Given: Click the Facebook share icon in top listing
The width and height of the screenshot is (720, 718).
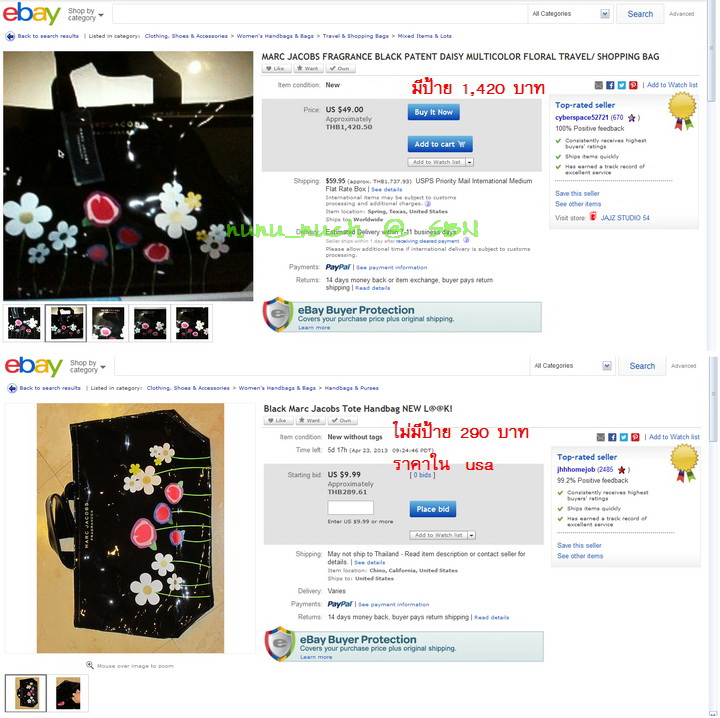Looking at the screenshot, I should coord(610,85).
